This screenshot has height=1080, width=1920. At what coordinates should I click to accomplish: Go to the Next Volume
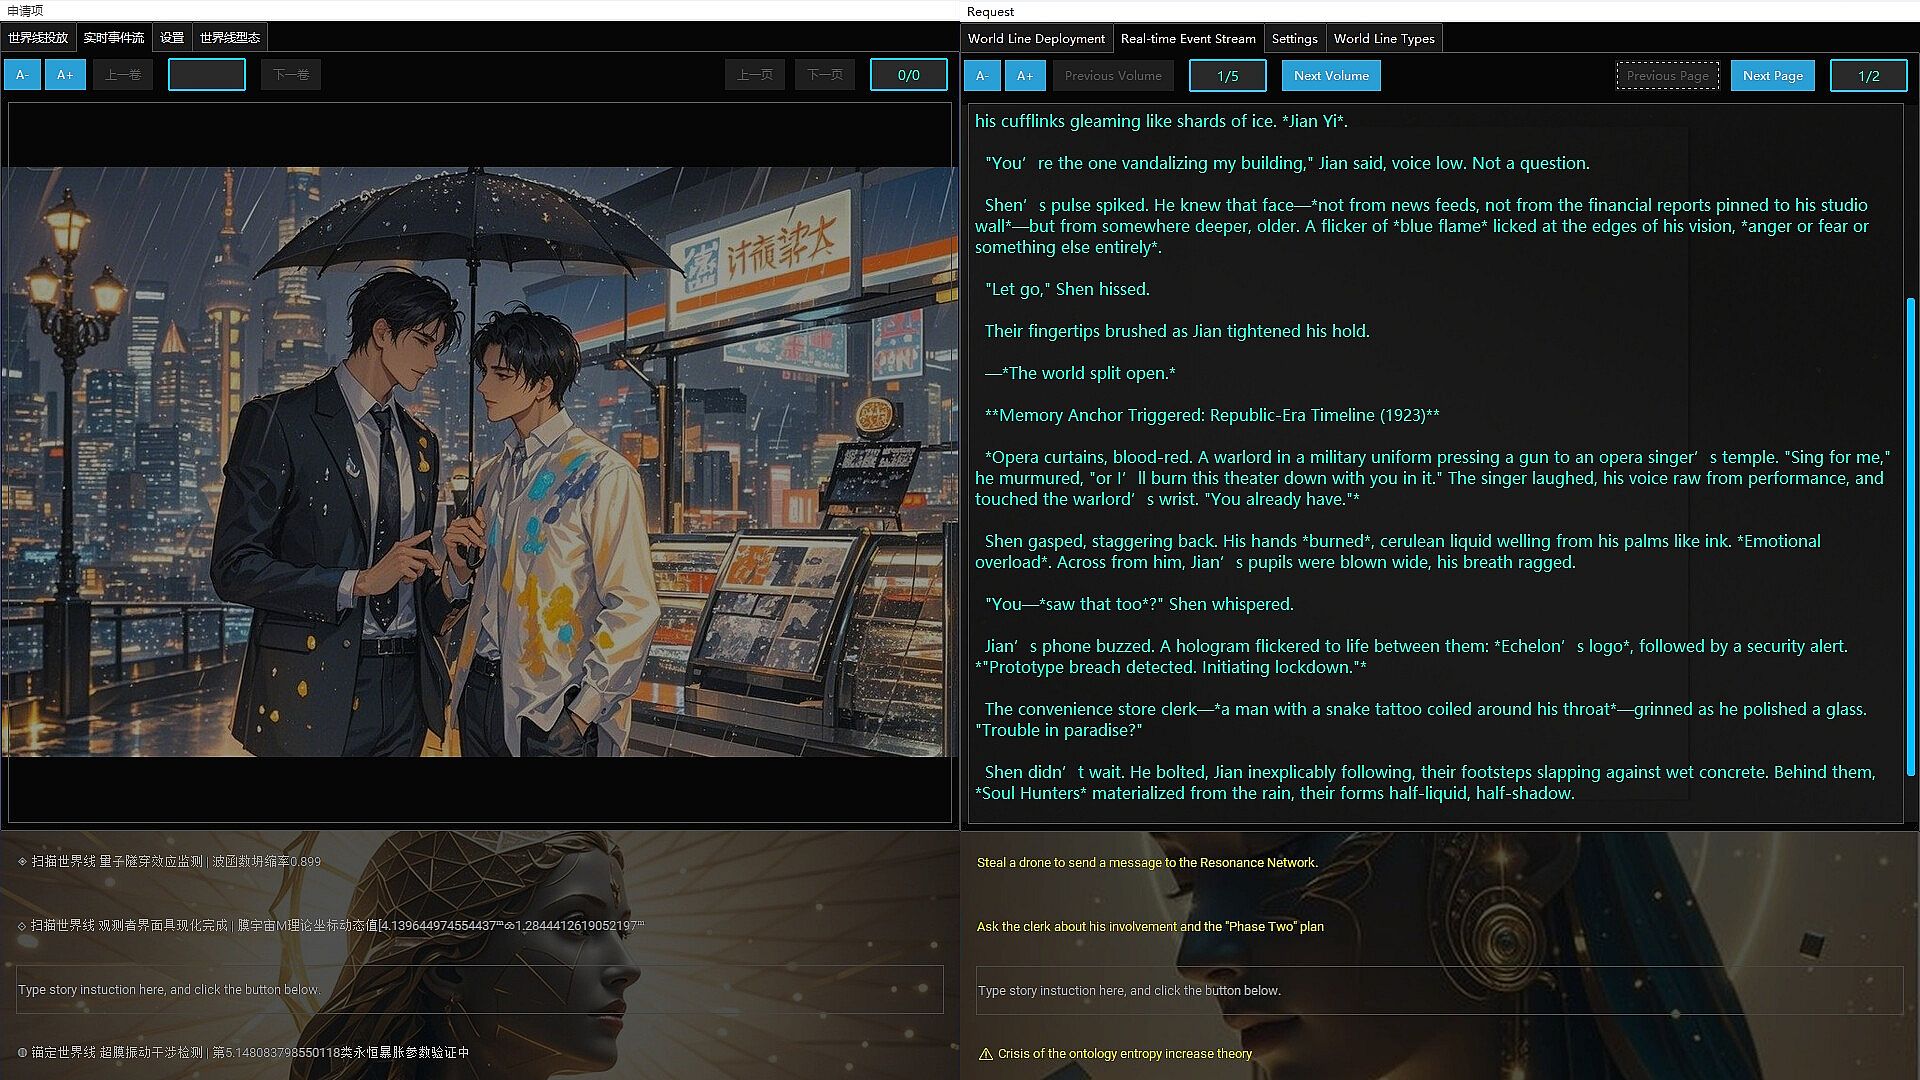[x=1330, y=76]
